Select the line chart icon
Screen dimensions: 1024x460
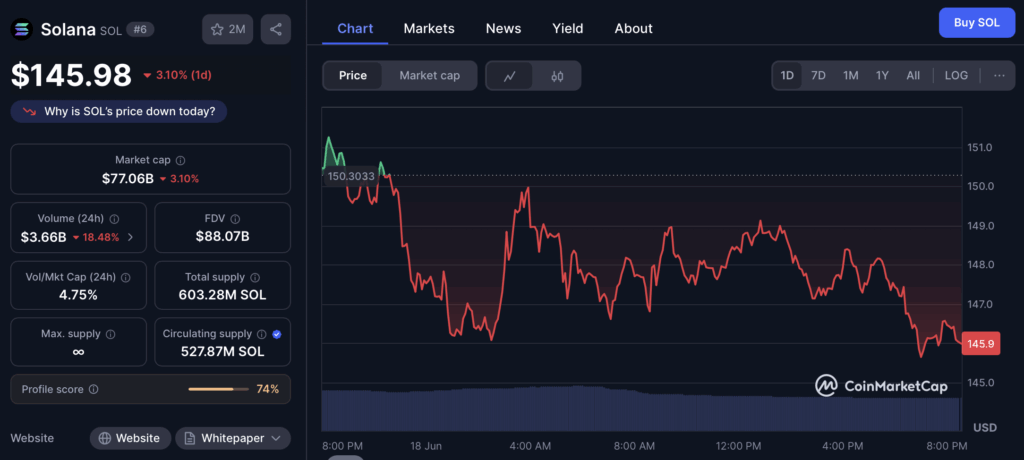[509, 76]
